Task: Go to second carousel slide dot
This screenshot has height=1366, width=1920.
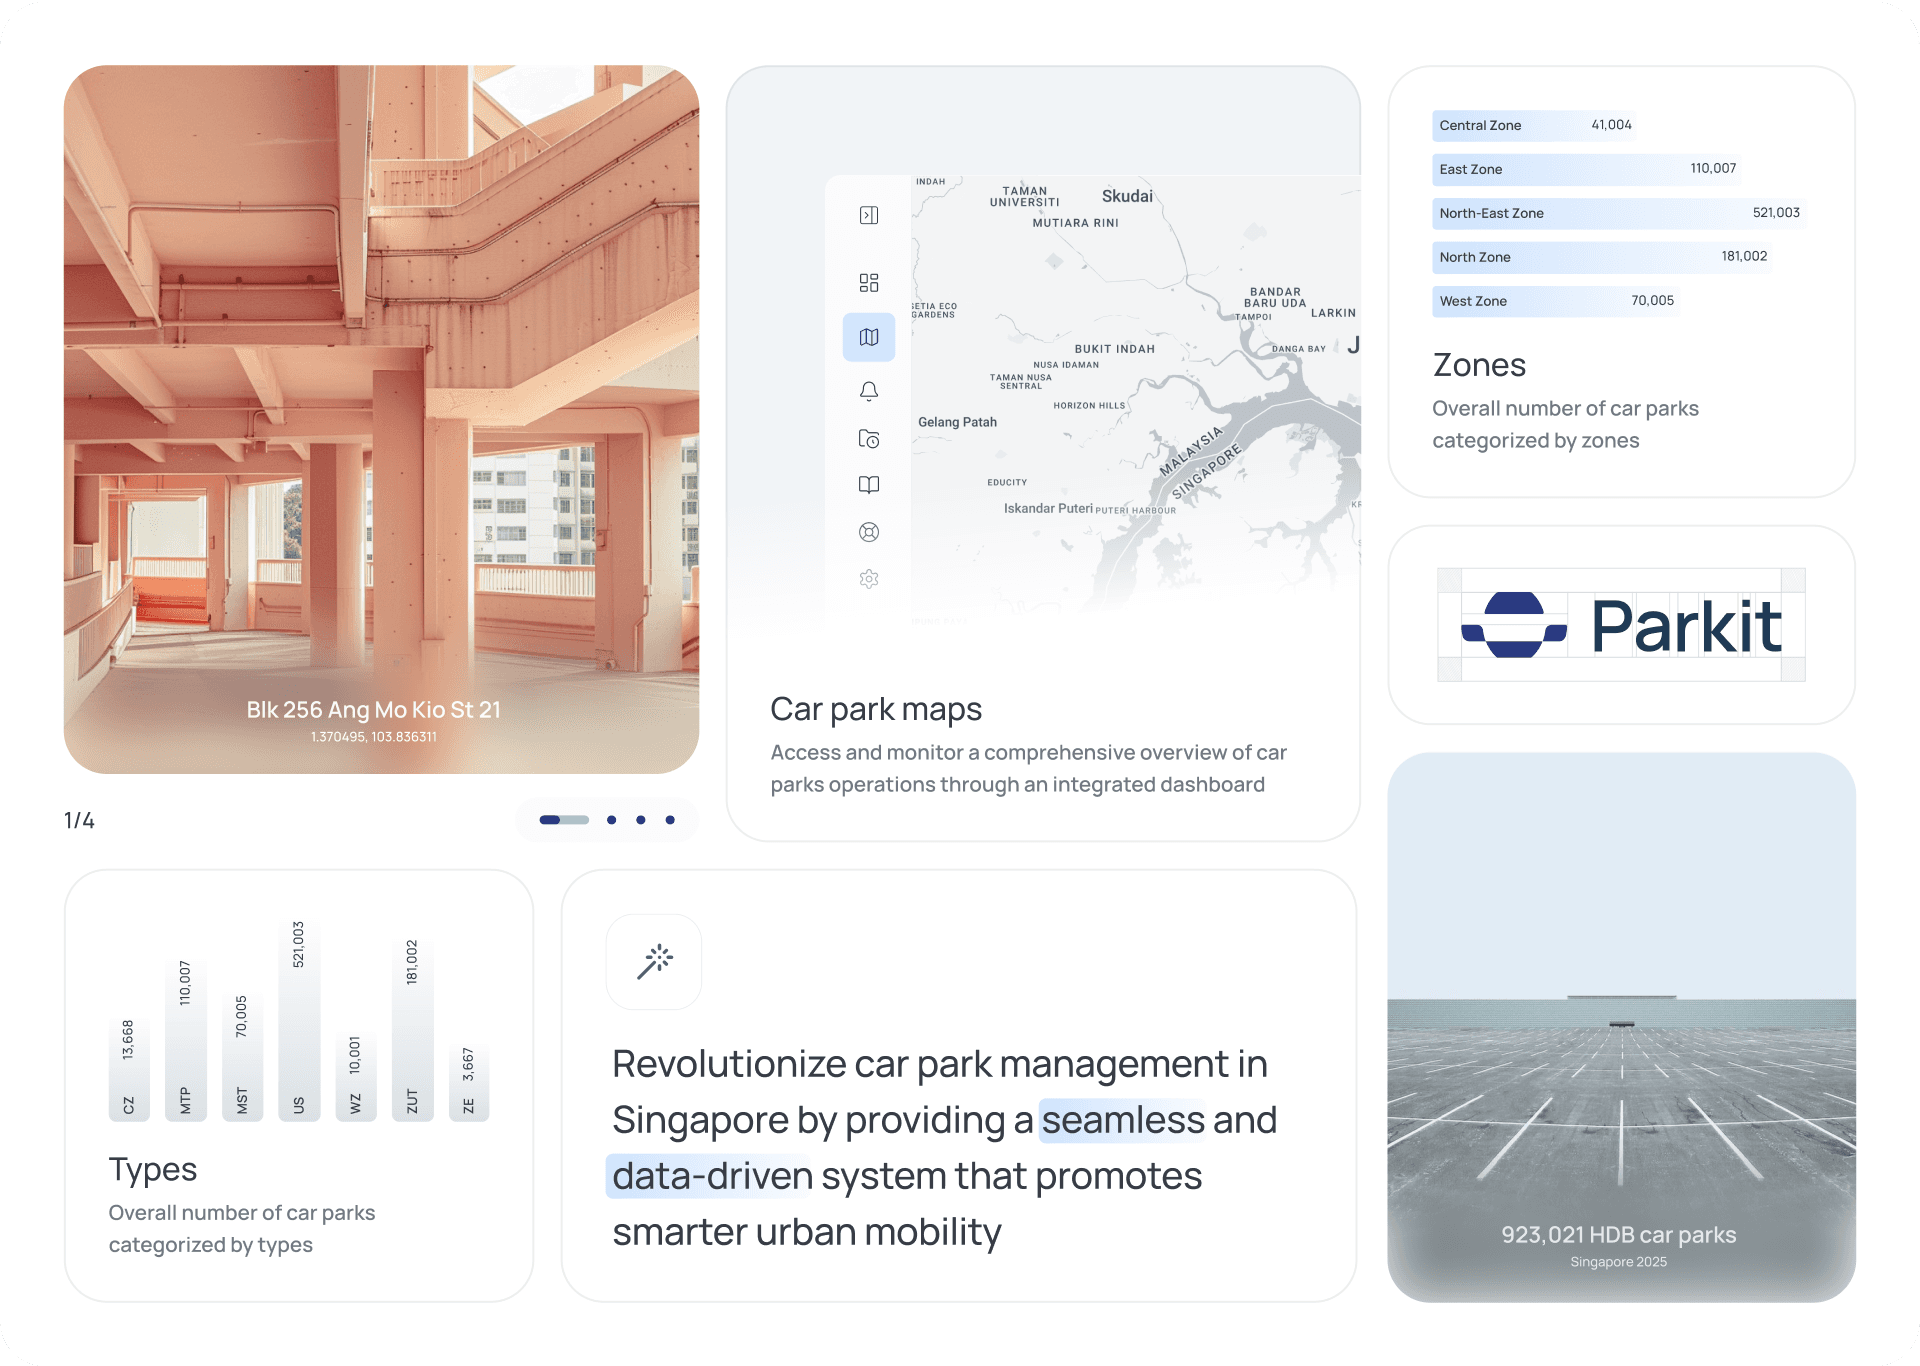Action: (x=611, y=820)
